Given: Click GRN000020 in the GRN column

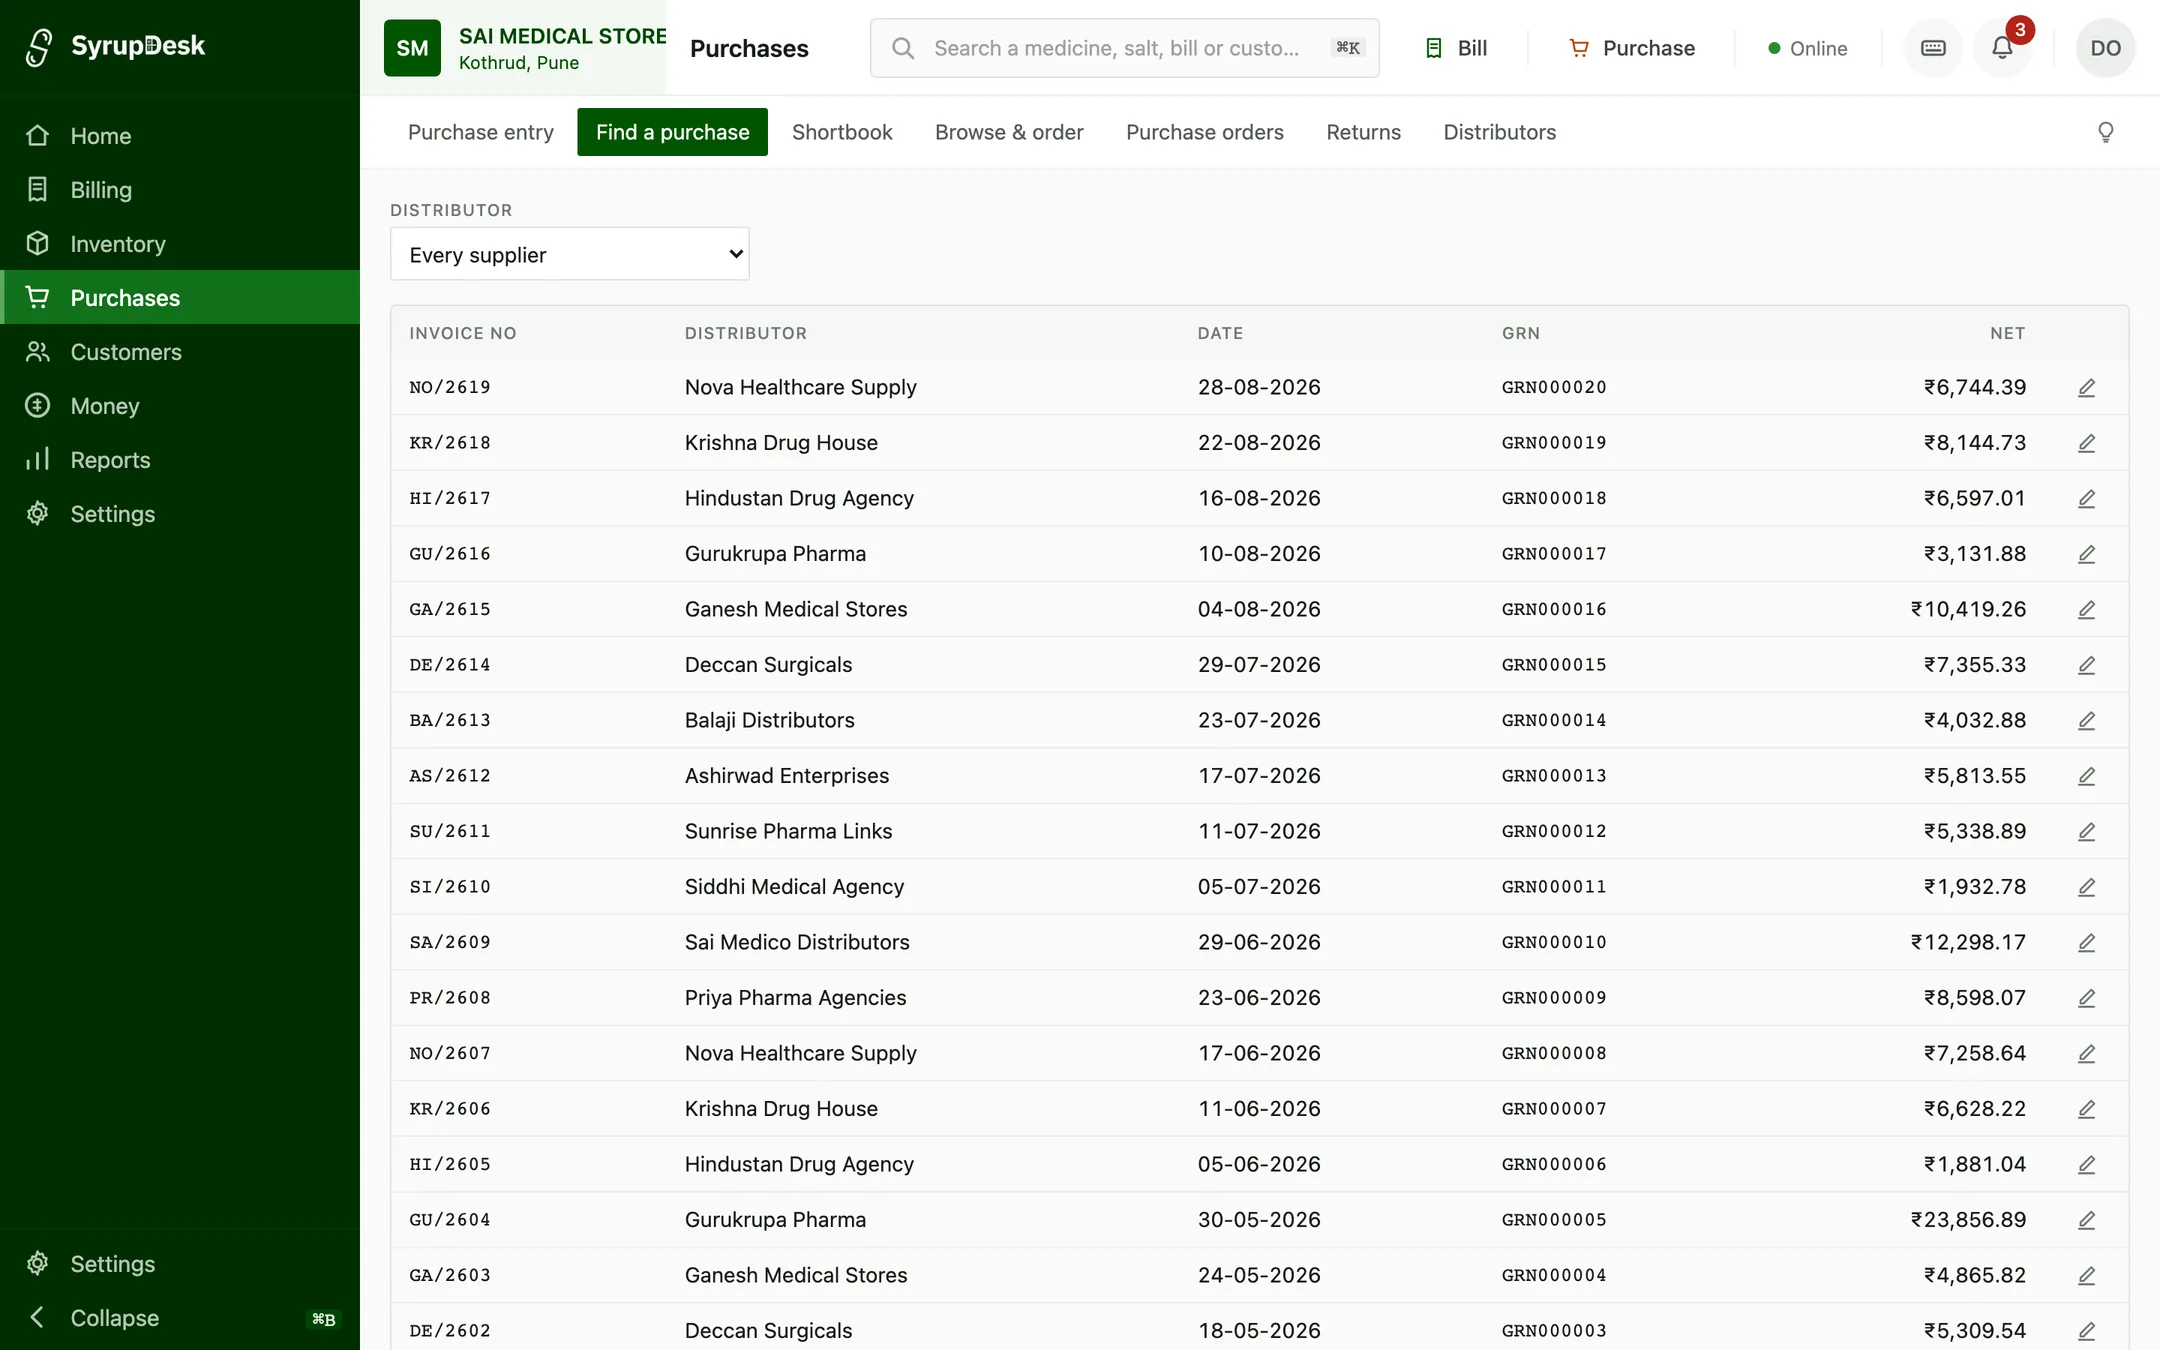Looking at the screenshot, I should [1554, 388].
